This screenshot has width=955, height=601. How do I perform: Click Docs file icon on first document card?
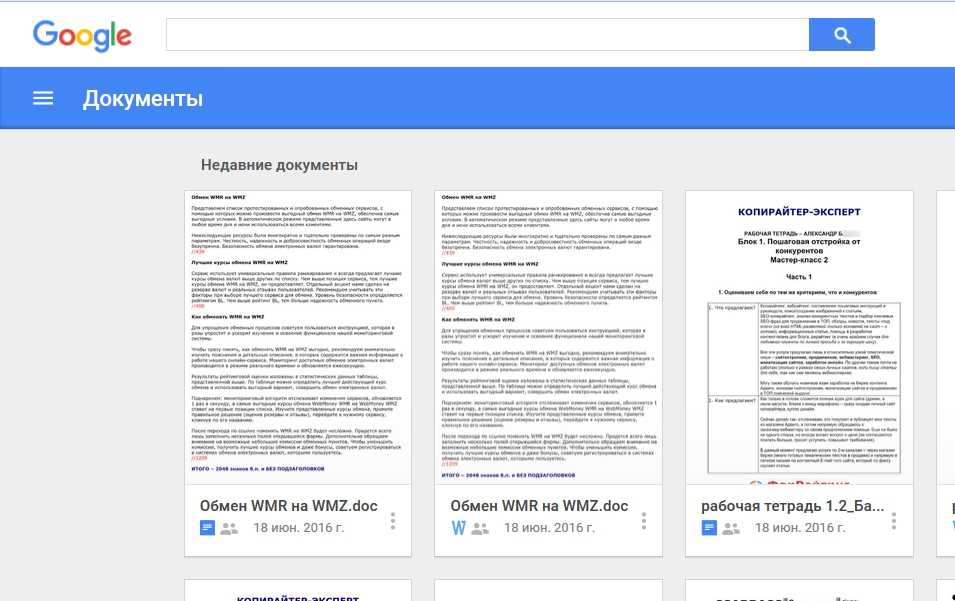point(208,528)
